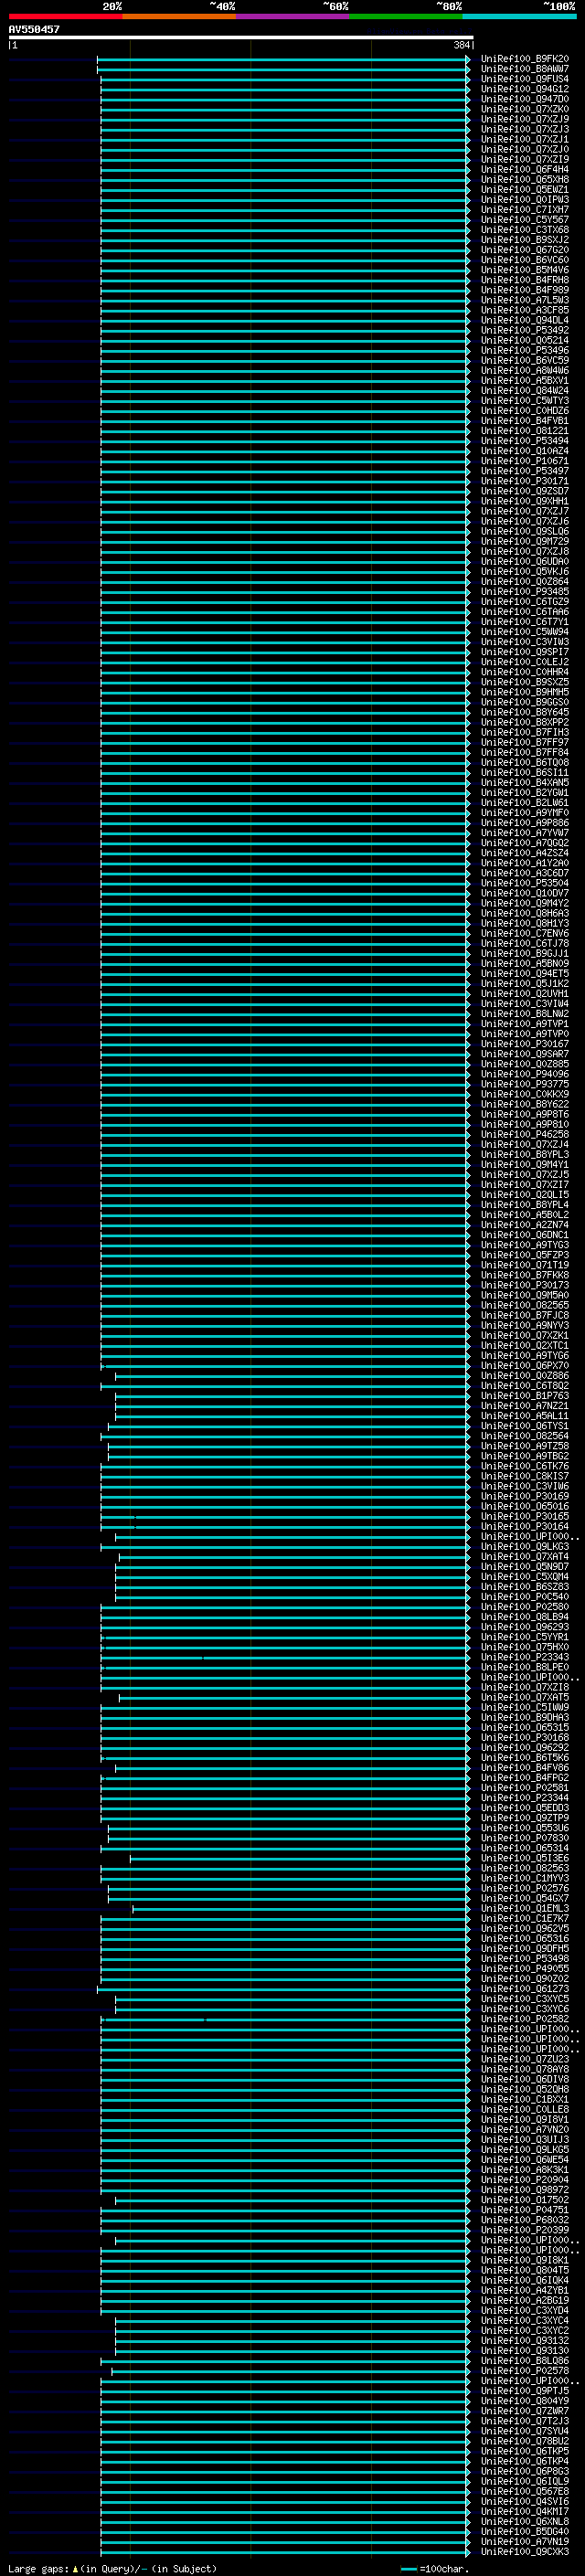Select label UniRef100_Q7XAT5
This screenshot has width=585, height=2576.
[524, 1697]
